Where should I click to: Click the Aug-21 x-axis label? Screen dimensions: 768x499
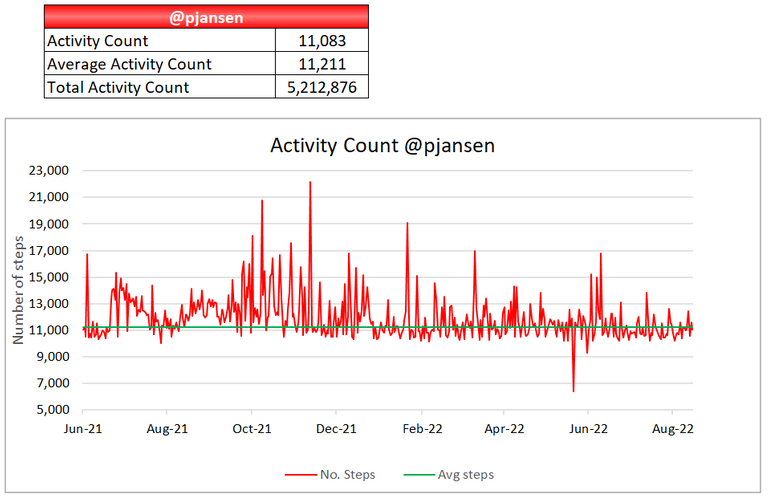coord(167,429)
